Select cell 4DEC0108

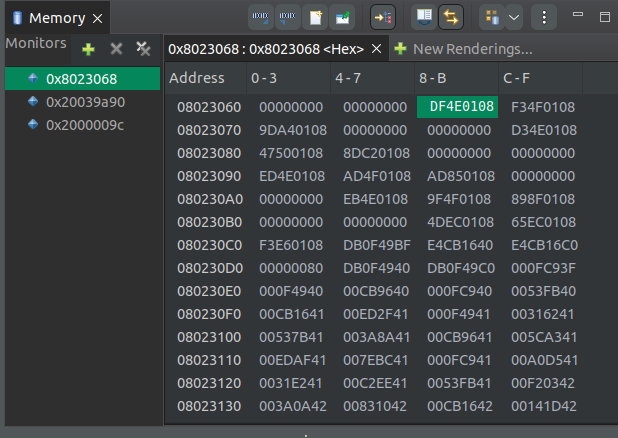pos(460,222)
